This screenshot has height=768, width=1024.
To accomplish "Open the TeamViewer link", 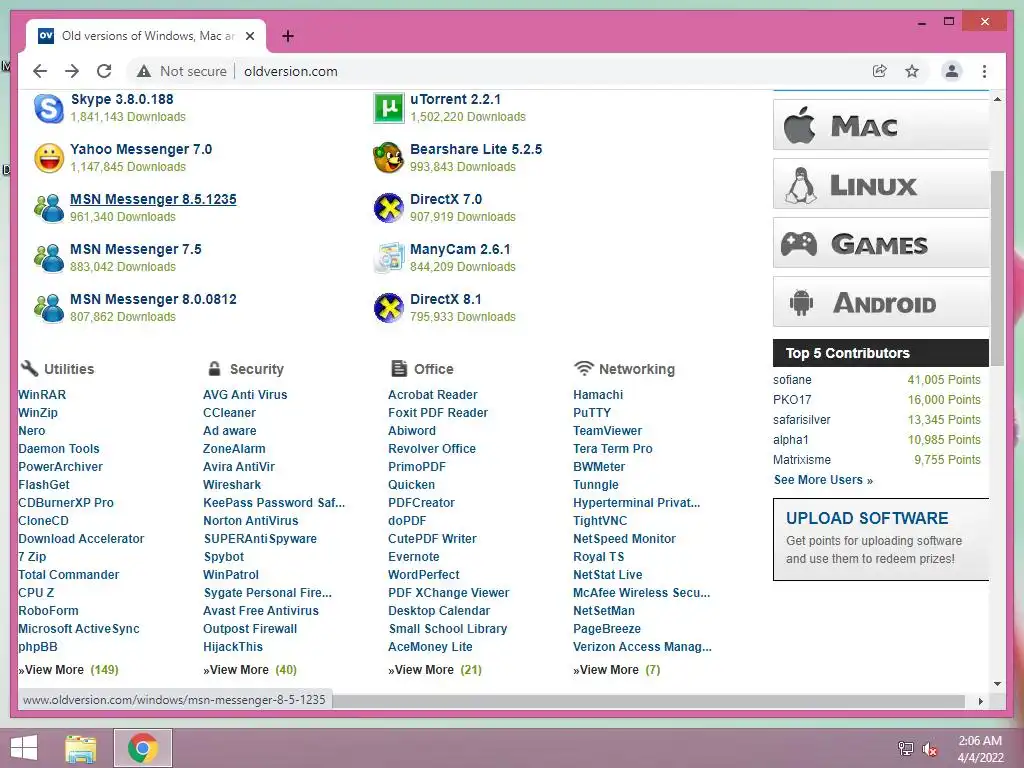I will tap(607, 430).
